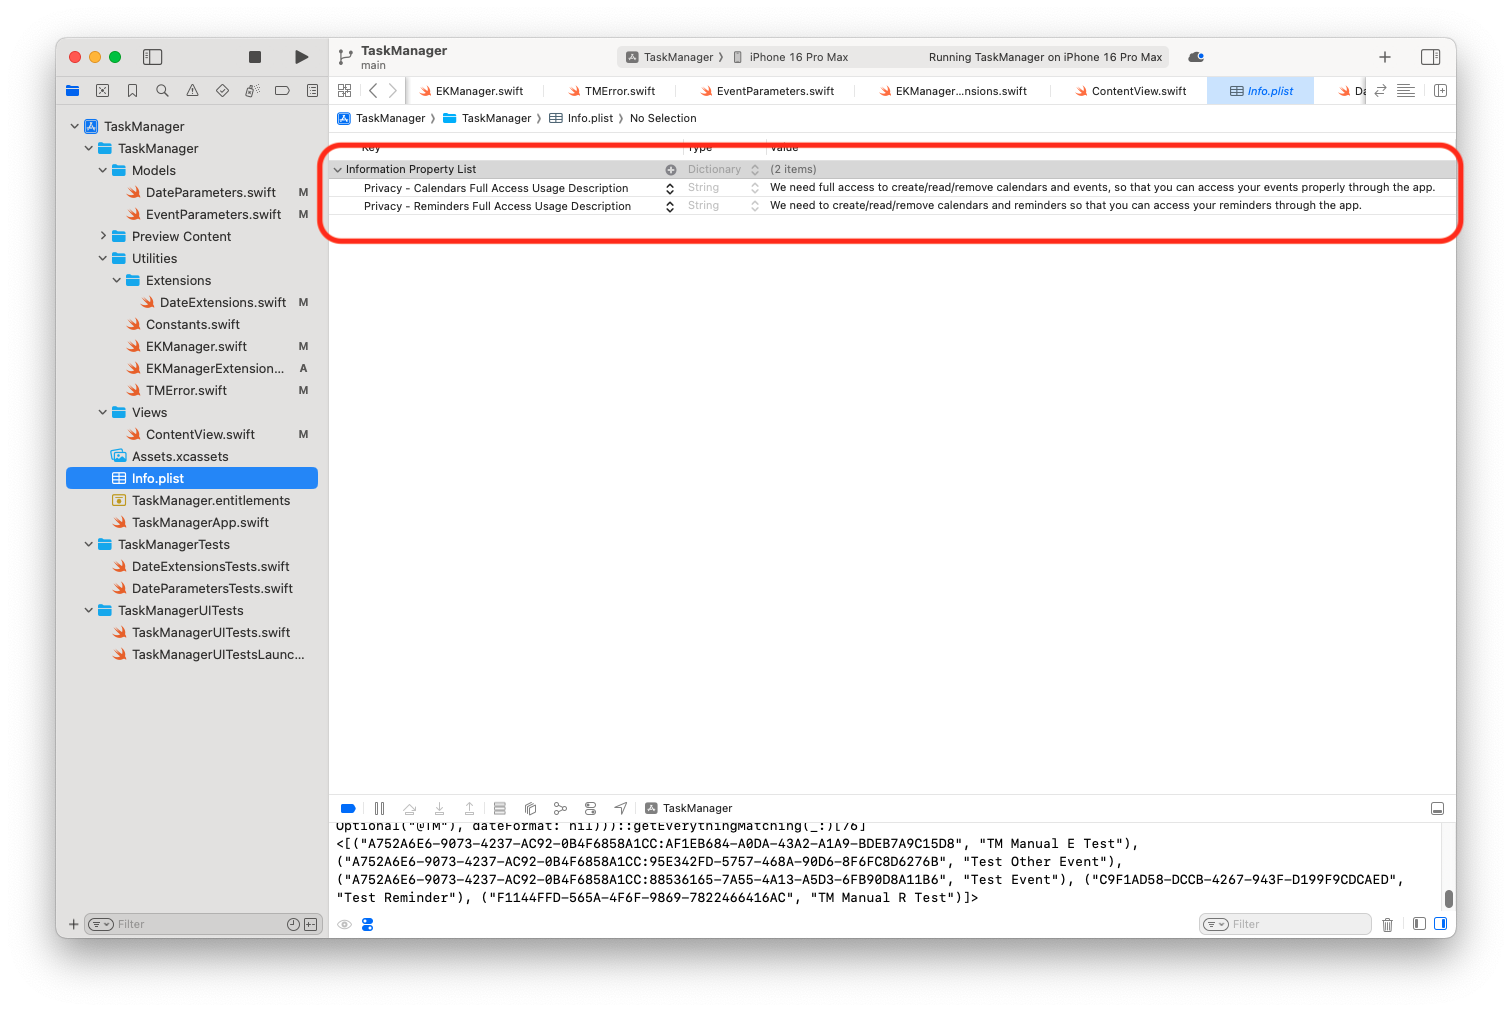Viewport: 1512px width, 1012px height.
Task: Switch to the EKManager...nsions.swift tab
Action: (953, 91)
